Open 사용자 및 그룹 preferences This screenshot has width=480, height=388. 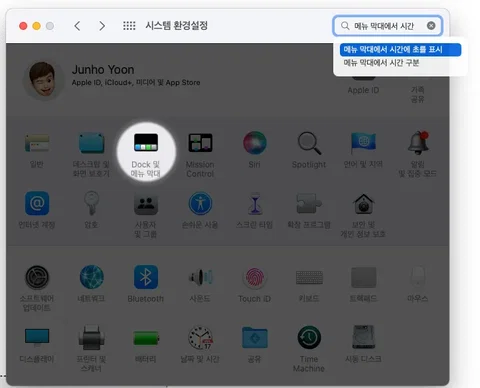click(x=146, y=215)
